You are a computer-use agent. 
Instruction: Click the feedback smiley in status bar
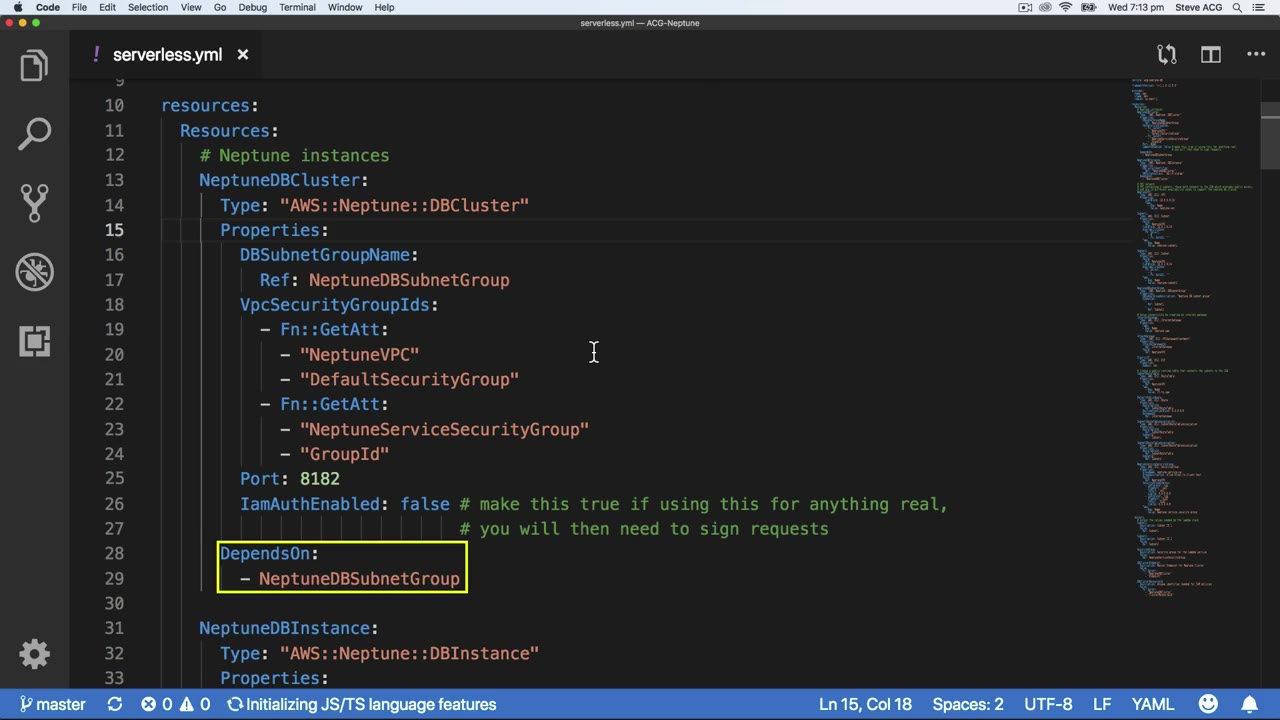[x=1208, y=704]
